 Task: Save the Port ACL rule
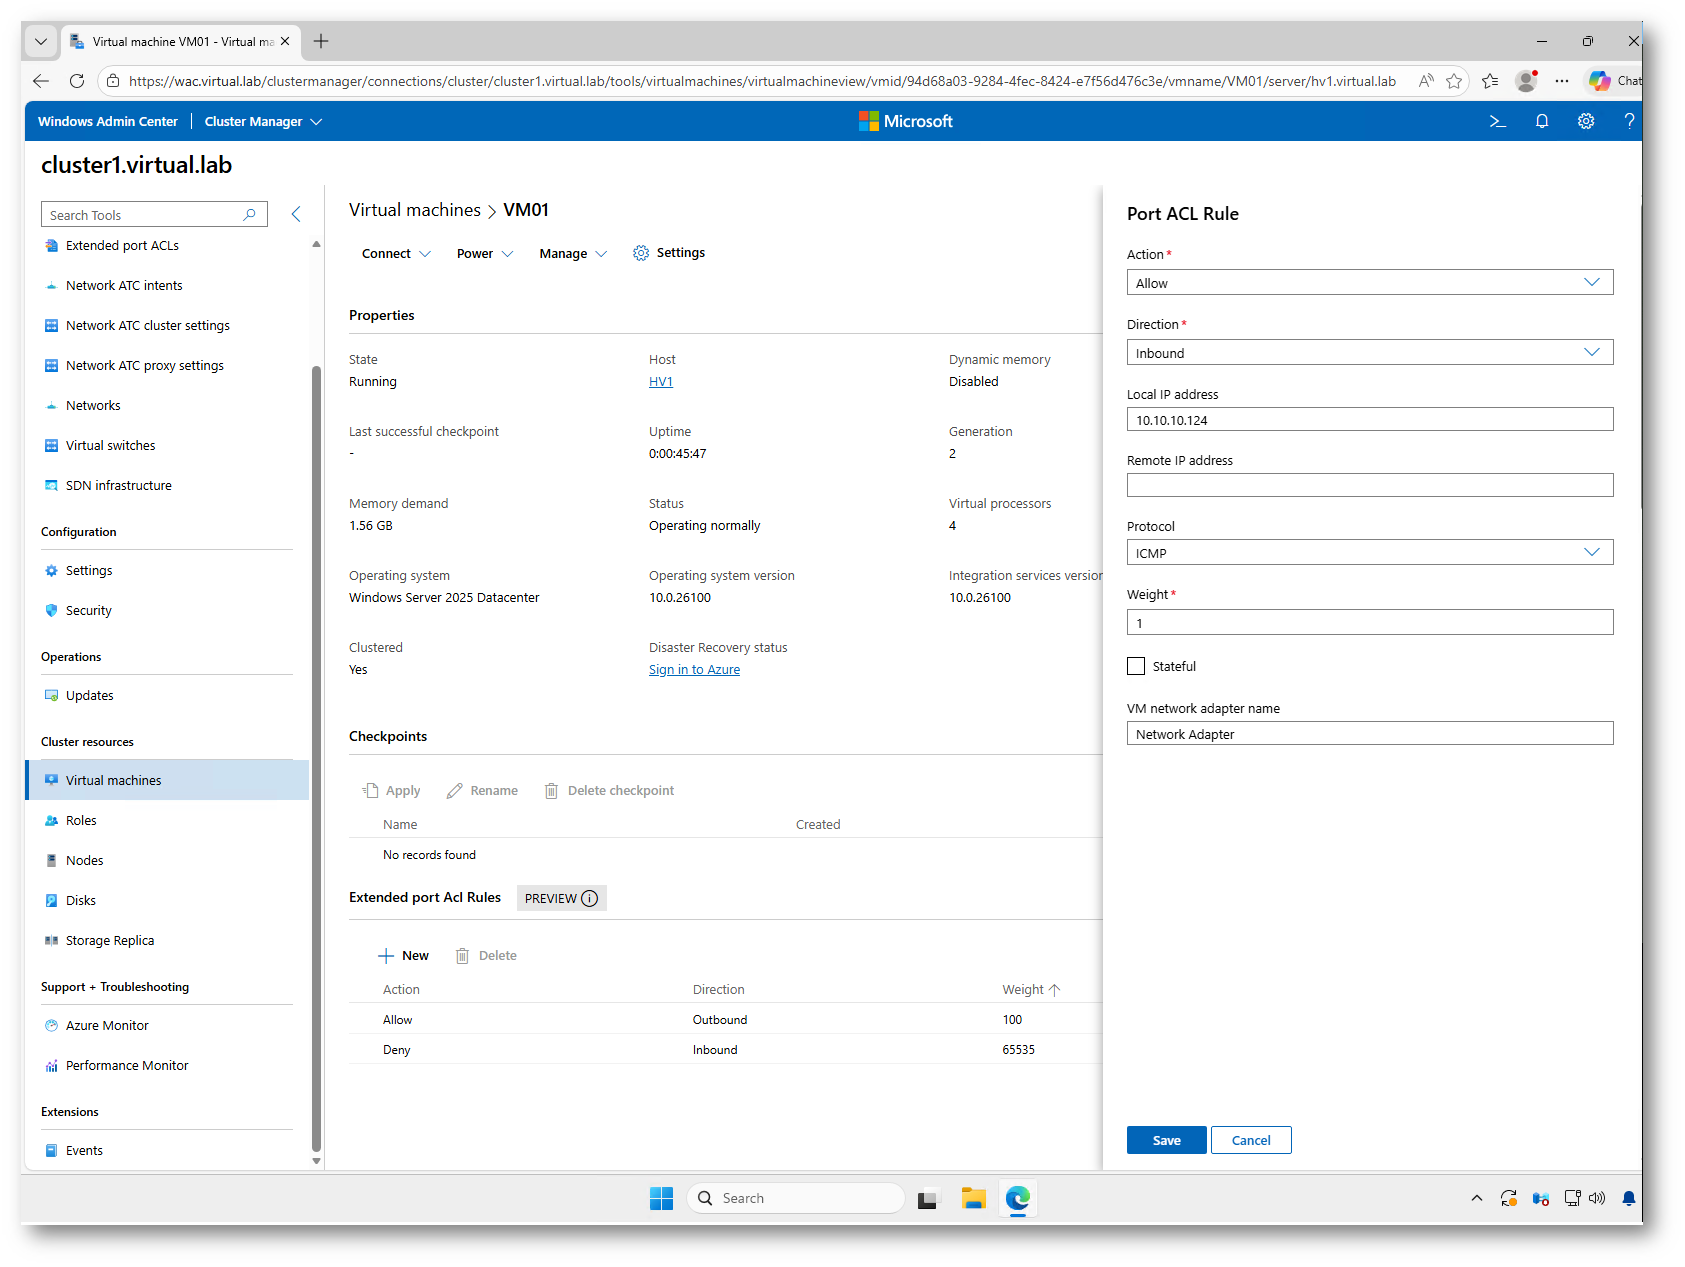(1166, 1140)
